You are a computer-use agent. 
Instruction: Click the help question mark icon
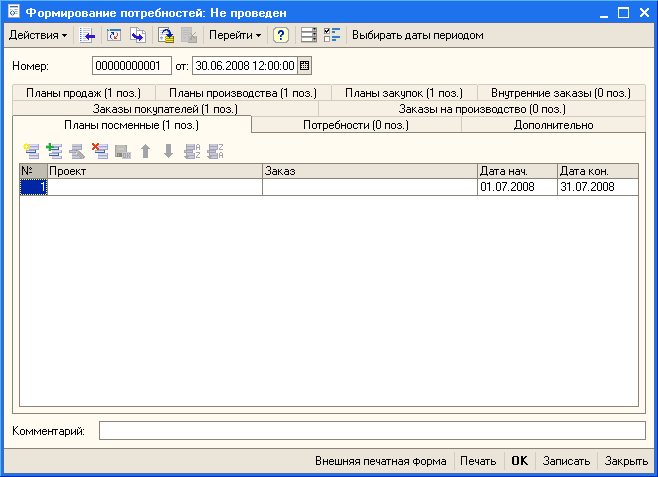tap(281, 35)
